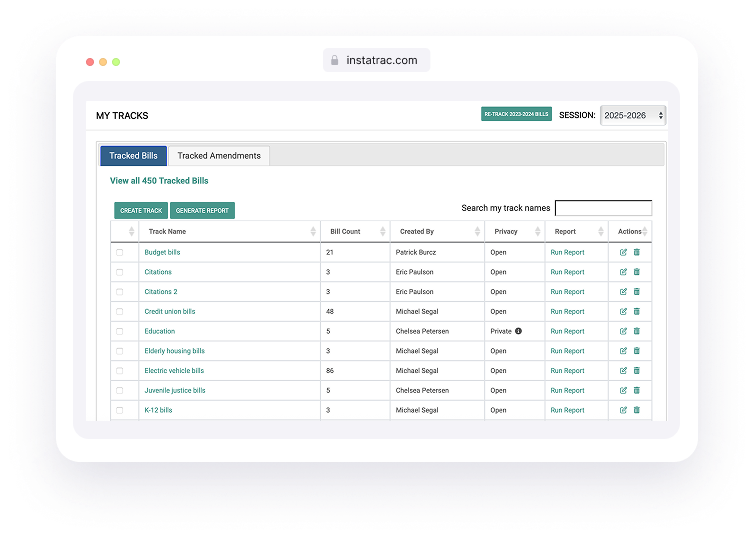The height and width of the screenshot is (538, 754).
Task: Open the Elderly housing bills track
Action: pos(175,351)
